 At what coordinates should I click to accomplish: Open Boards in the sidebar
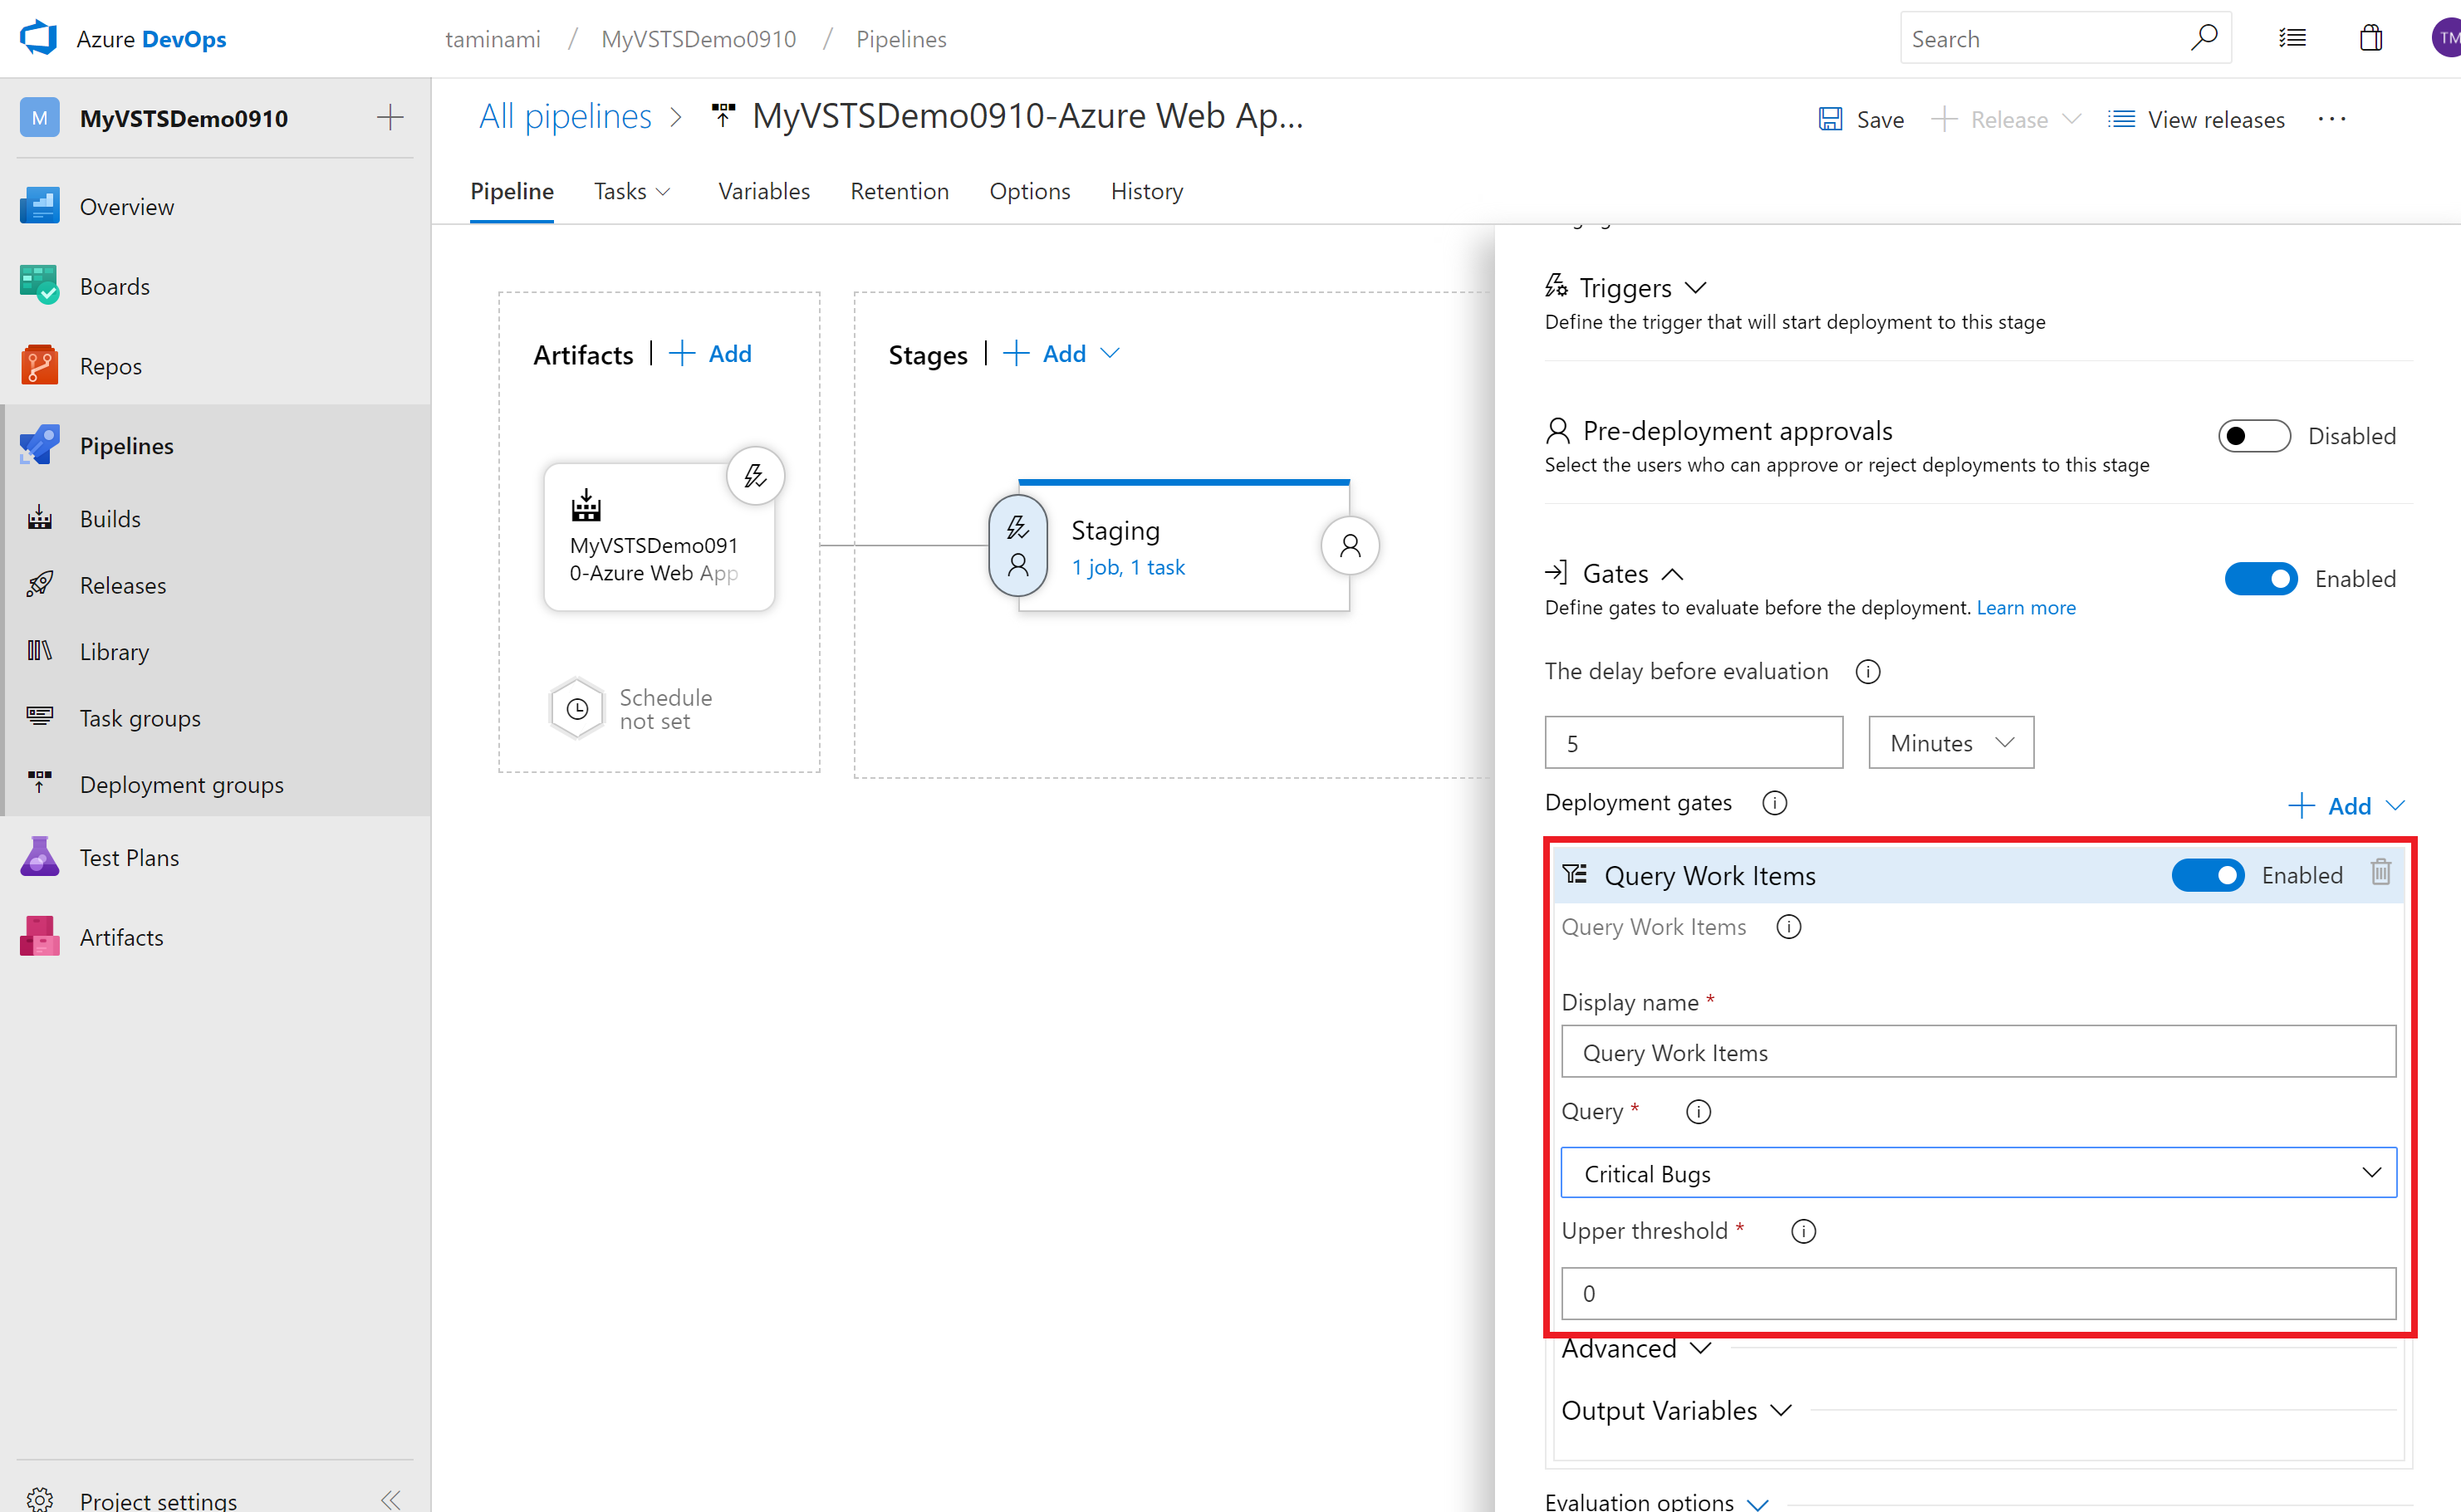tap(114, 287)
